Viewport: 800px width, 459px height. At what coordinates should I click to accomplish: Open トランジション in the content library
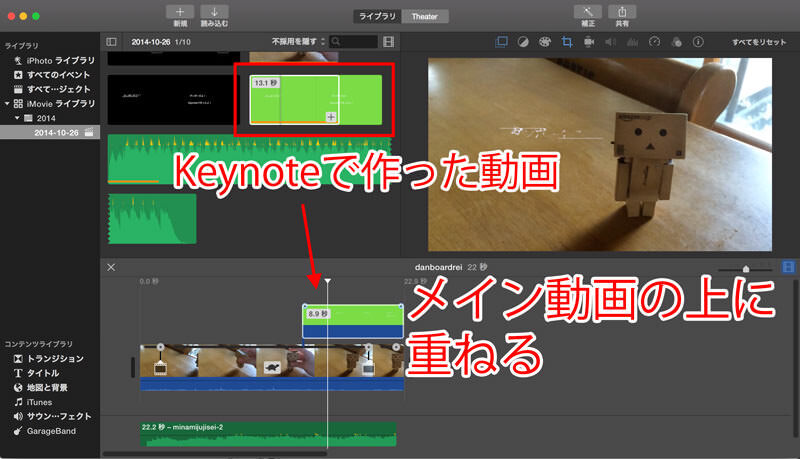pyautogui.click(x=49, y=359)
